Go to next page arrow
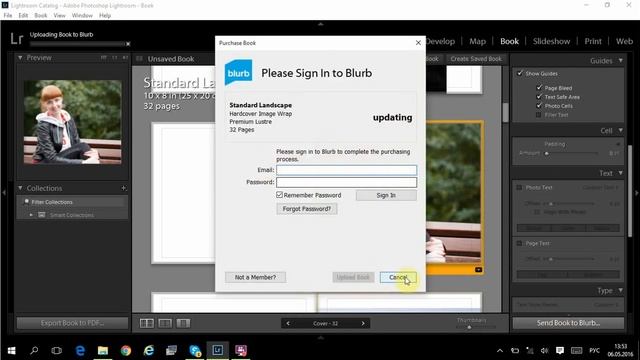 coord(363,323)
